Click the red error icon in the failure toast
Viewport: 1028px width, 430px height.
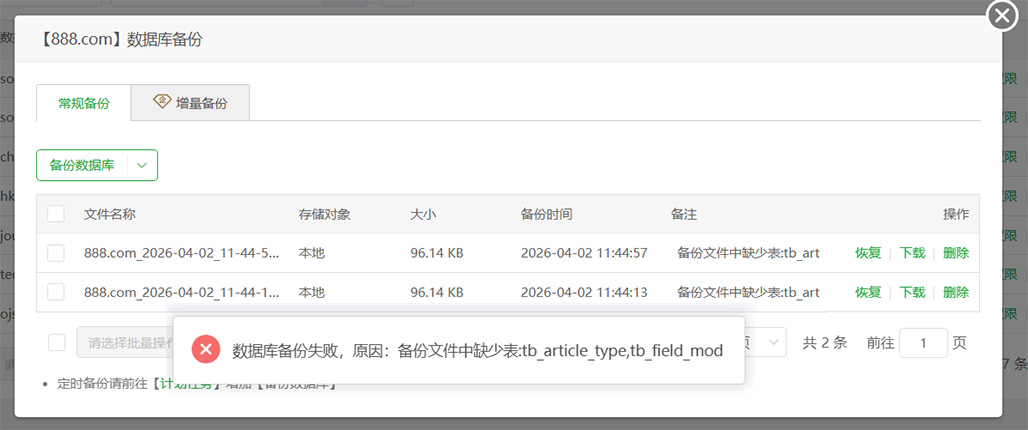click(x=206, y=350)
